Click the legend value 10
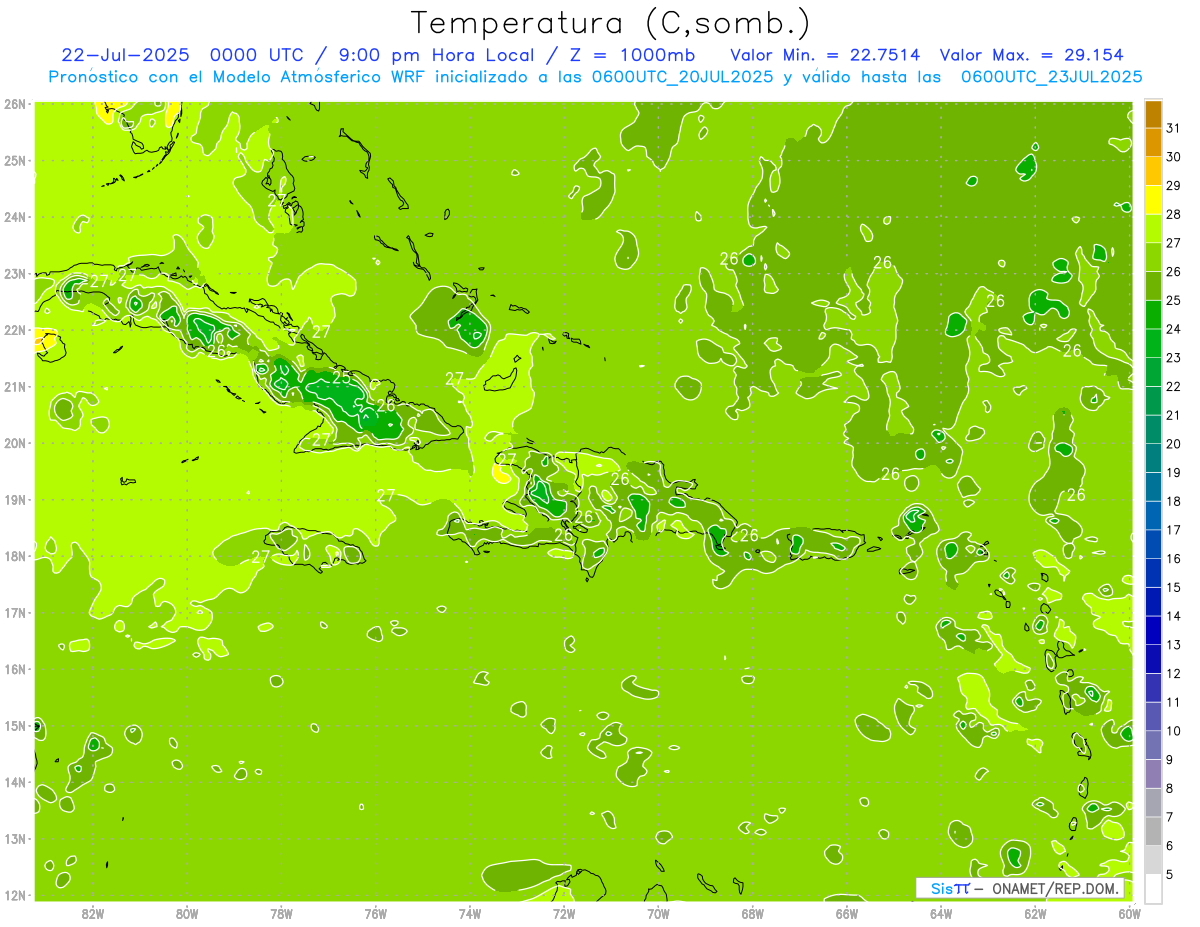The height and width of the screenshot is (927, 1200). click(1173, 731)
